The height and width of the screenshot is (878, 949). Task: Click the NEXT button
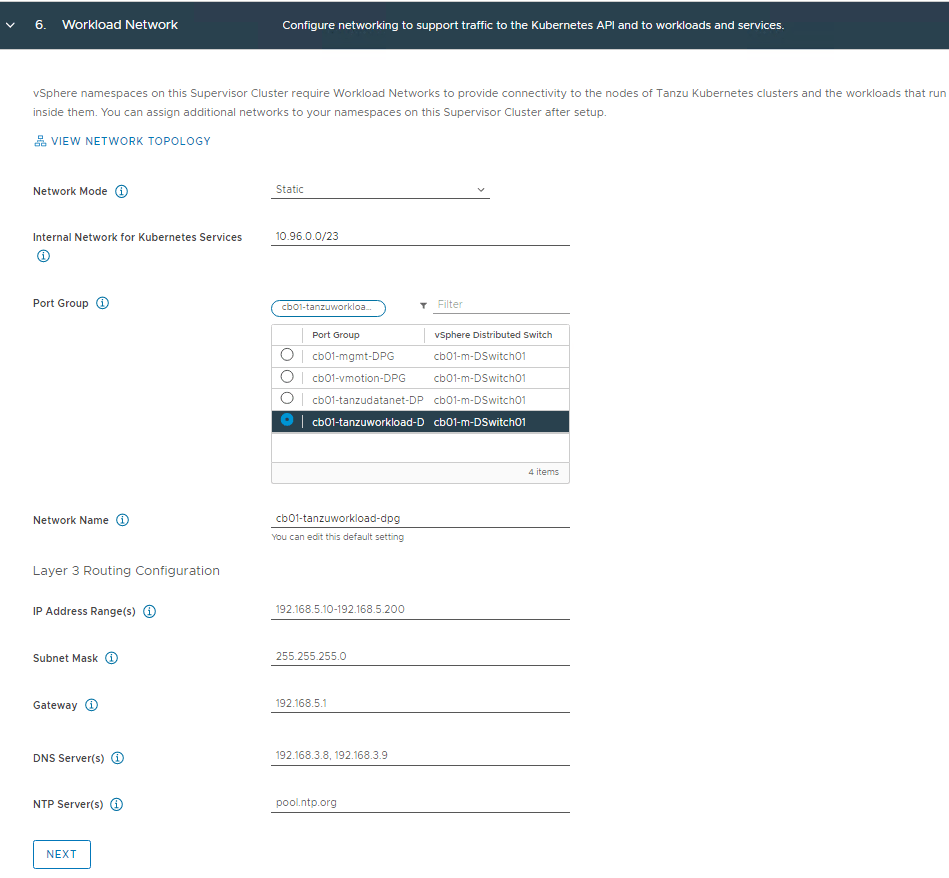coord(62,855)
